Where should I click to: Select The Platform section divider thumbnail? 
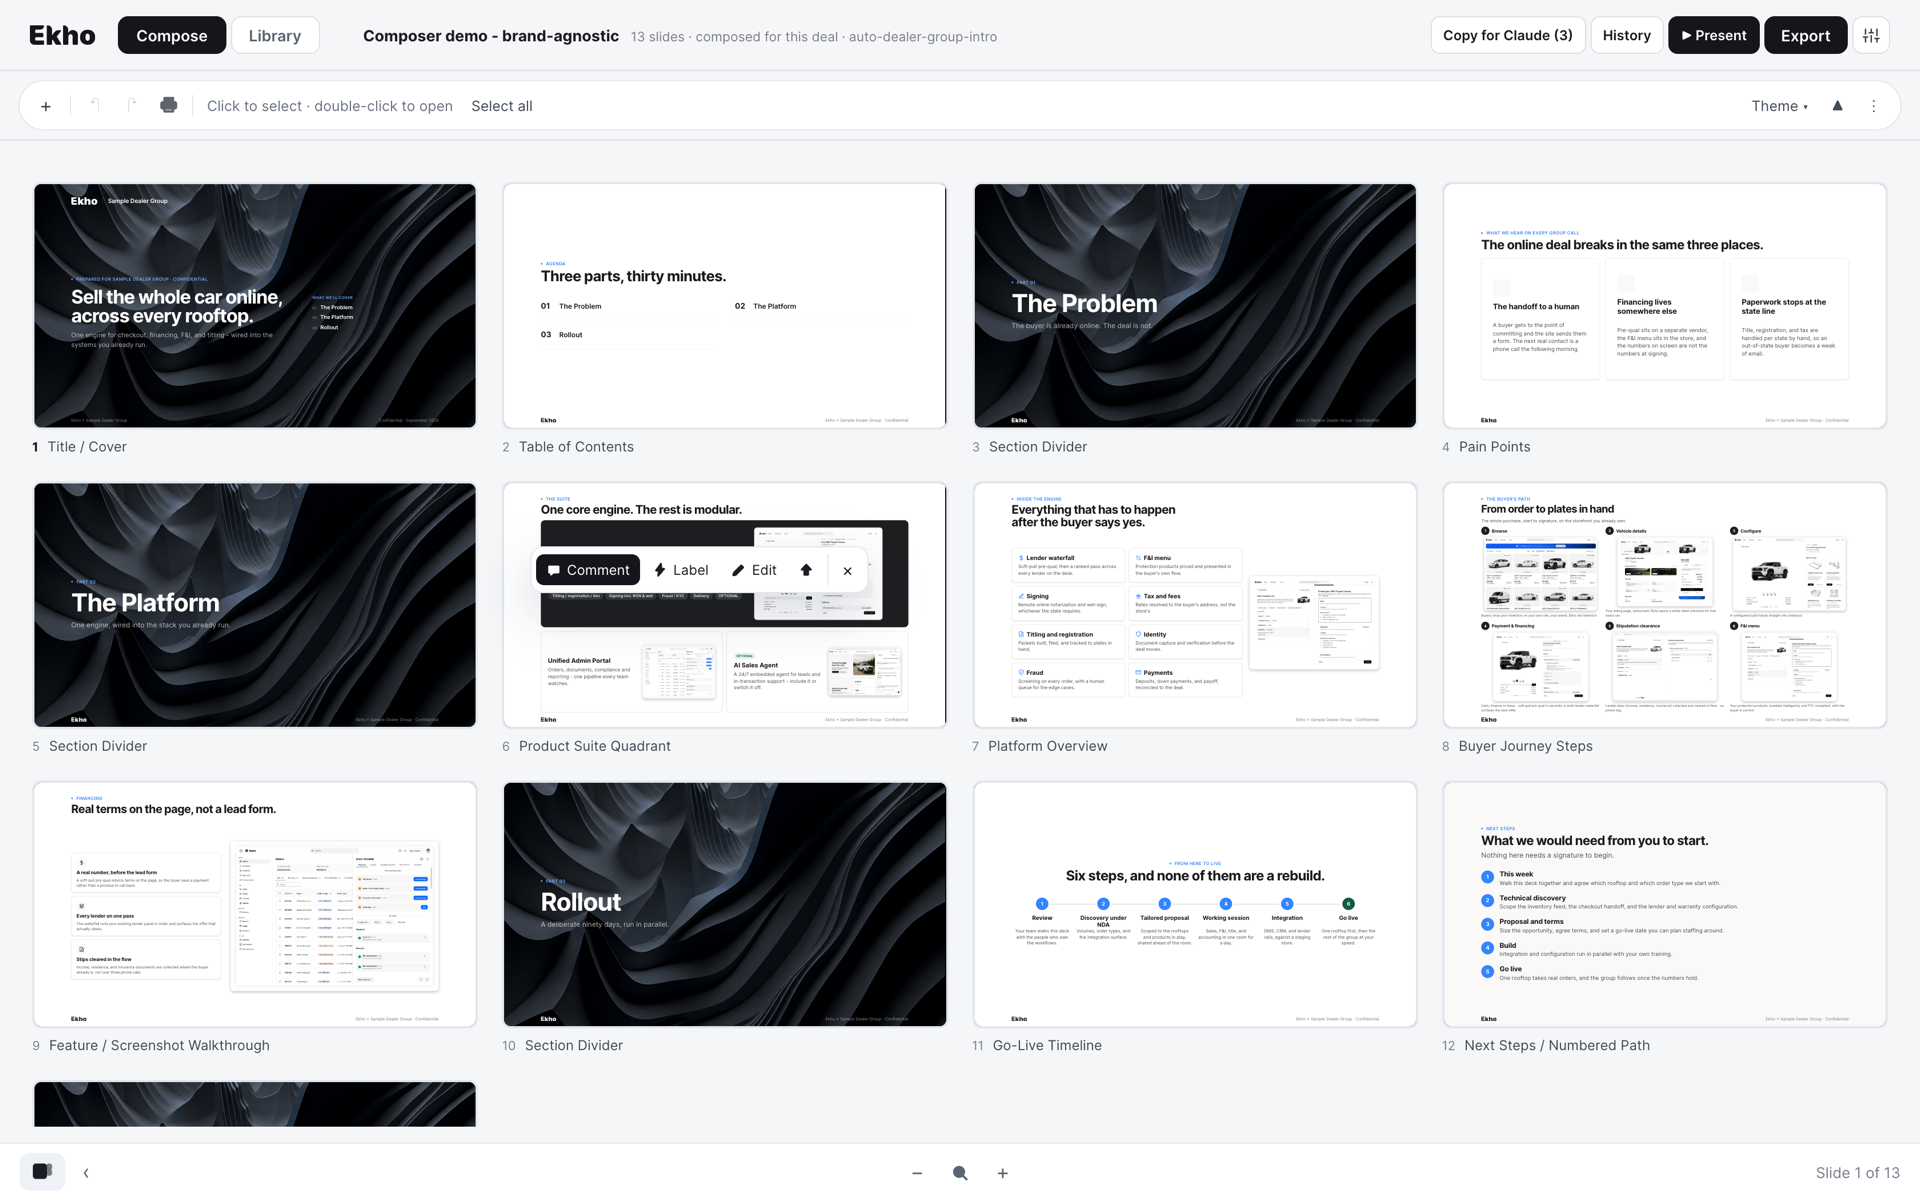[255, 605]
